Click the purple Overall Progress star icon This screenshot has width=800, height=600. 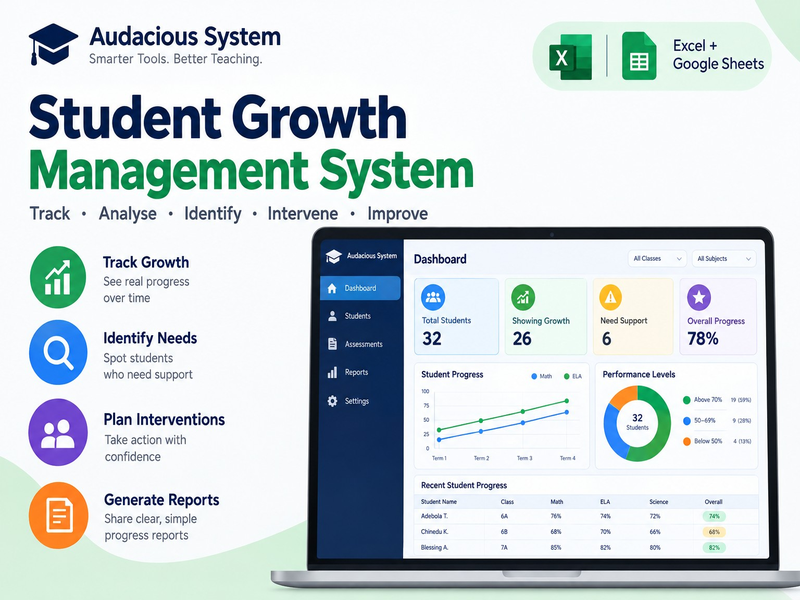pyautogui.click(x=698, y=297)
